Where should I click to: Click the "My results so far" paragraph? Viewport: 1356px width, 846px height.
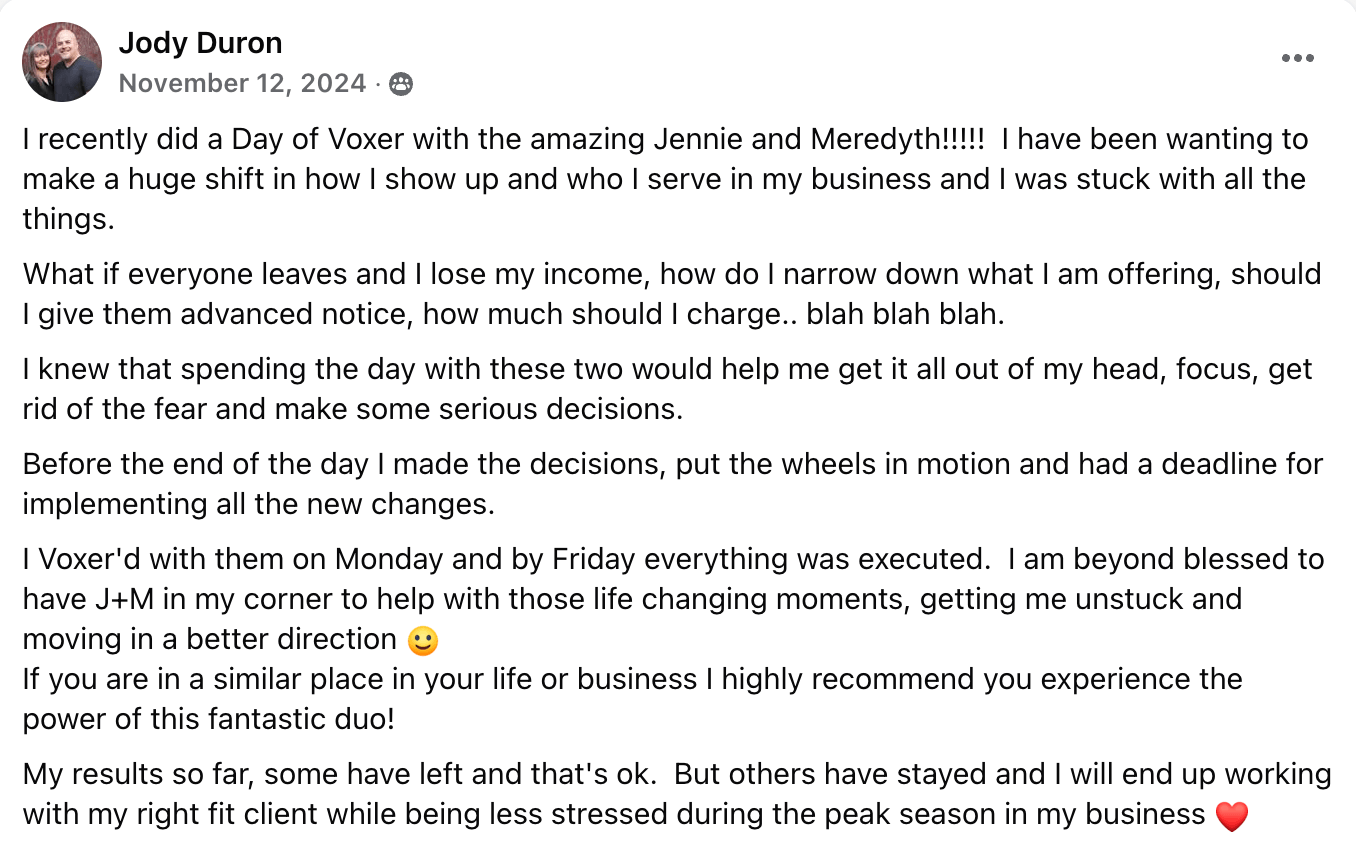tap(677, 794)
